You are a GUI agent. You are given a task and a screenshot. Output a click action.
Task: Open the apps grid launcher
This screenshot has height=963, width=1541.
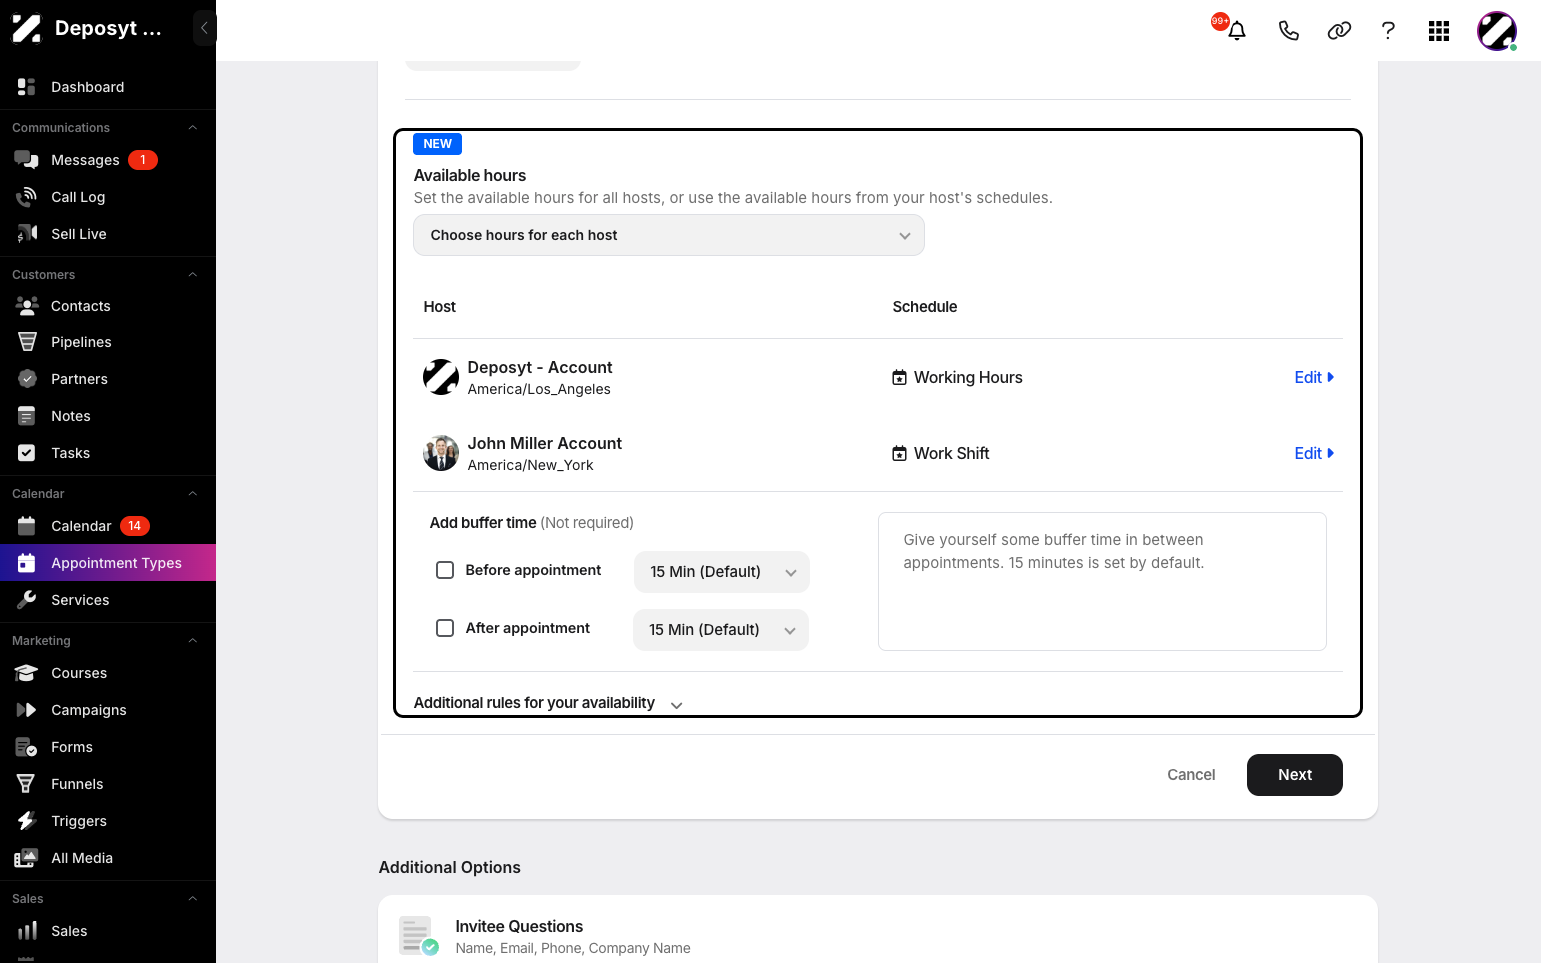pos(1439,31)
